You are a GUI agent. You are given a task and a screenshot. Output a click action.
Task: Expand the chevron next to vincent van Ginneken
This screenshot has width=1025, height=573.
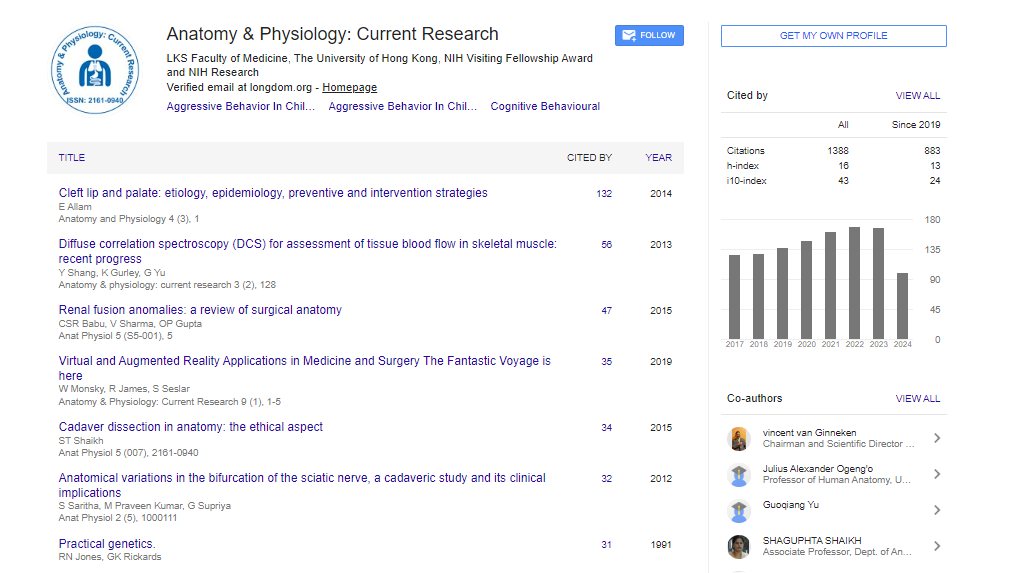click(936, 438)
